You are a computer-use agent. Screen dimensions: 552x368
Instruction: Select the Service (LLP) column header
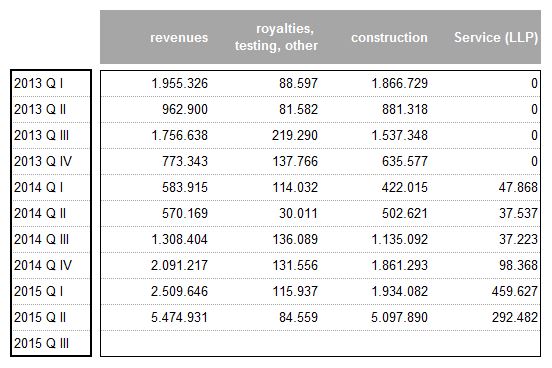(x=496, y=37)
